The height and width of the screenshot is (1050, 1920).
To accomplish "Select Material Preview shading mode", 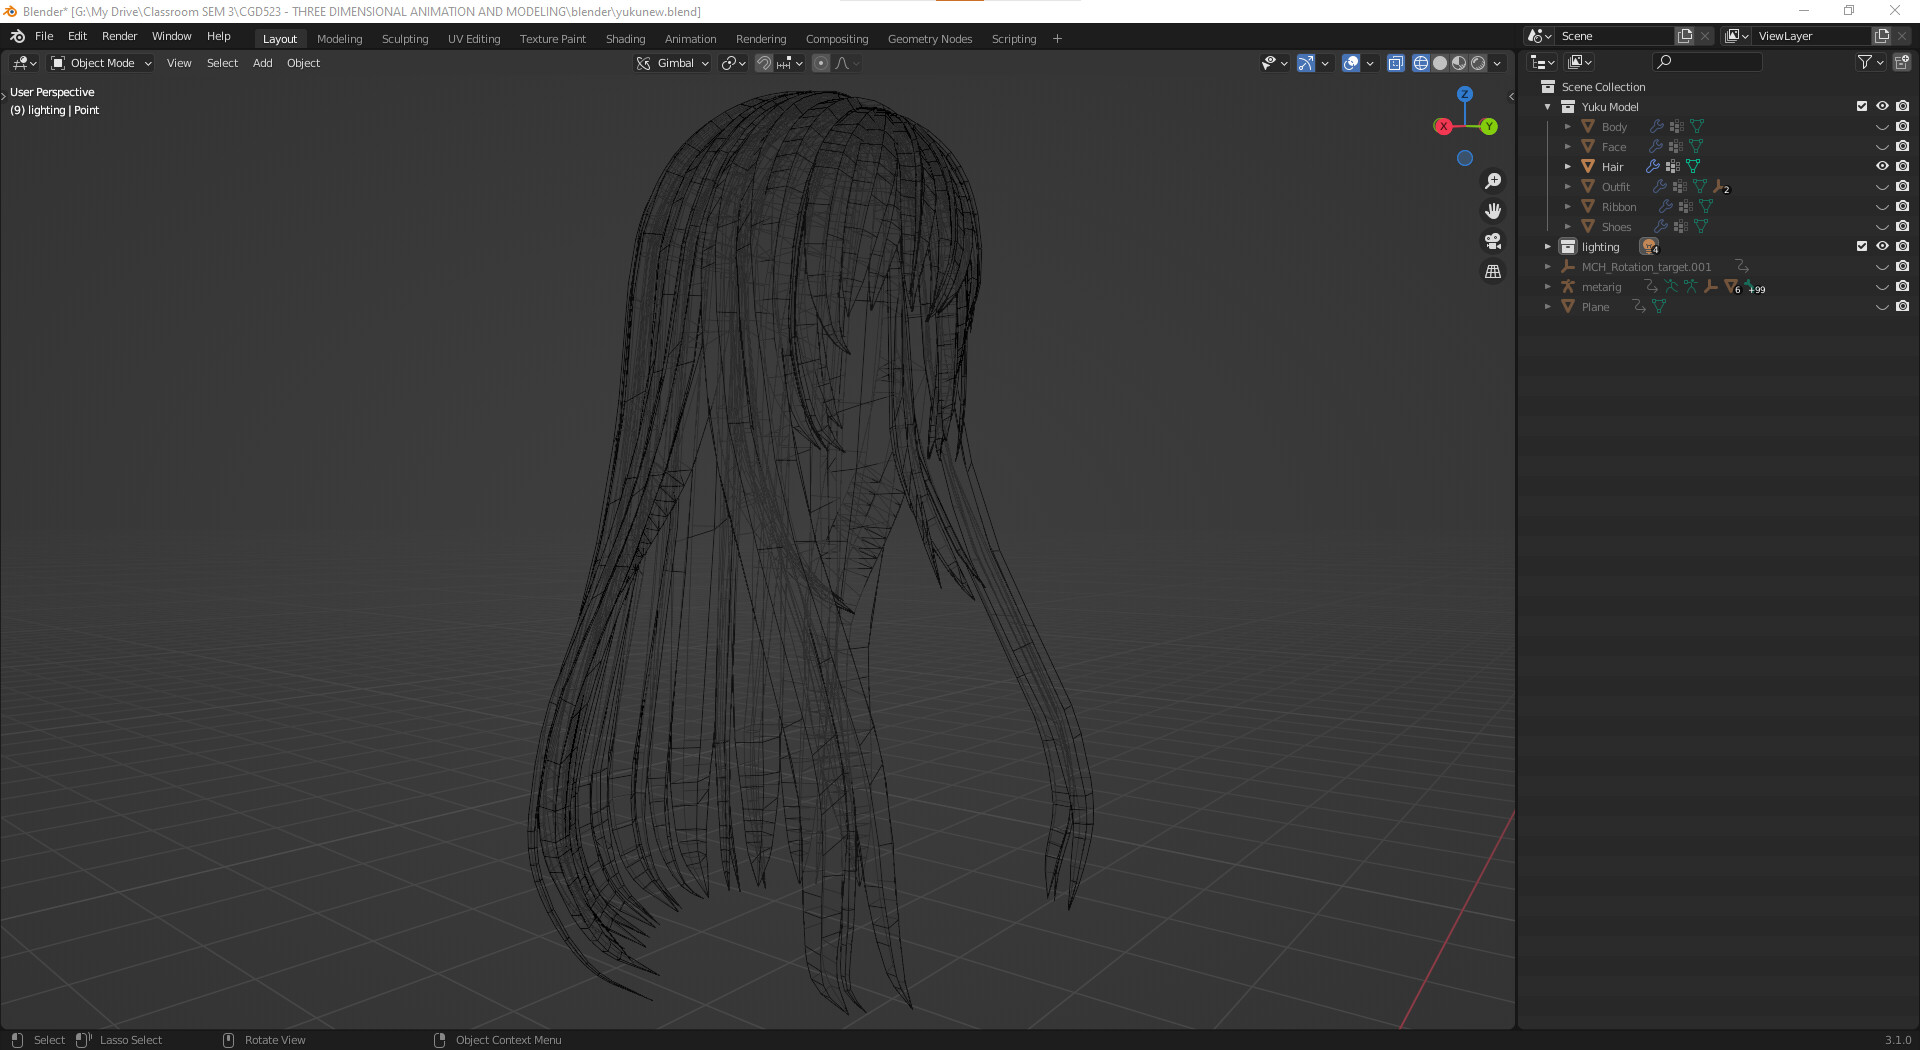I will tap(1459, 63).
